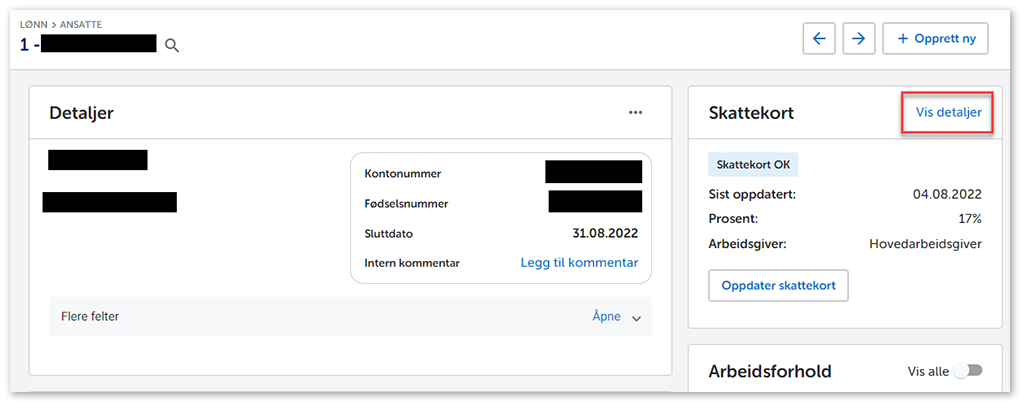Click Legg til kommentar link

coord(579,263)
